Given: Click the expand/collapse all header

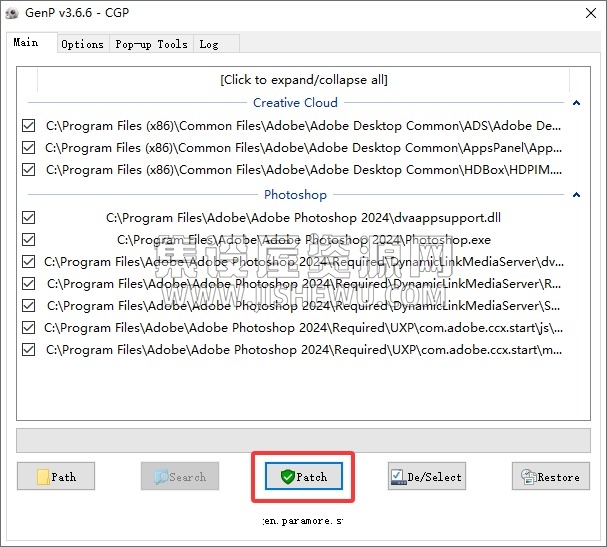Looking at the screenshot, I should pos(304,80).
